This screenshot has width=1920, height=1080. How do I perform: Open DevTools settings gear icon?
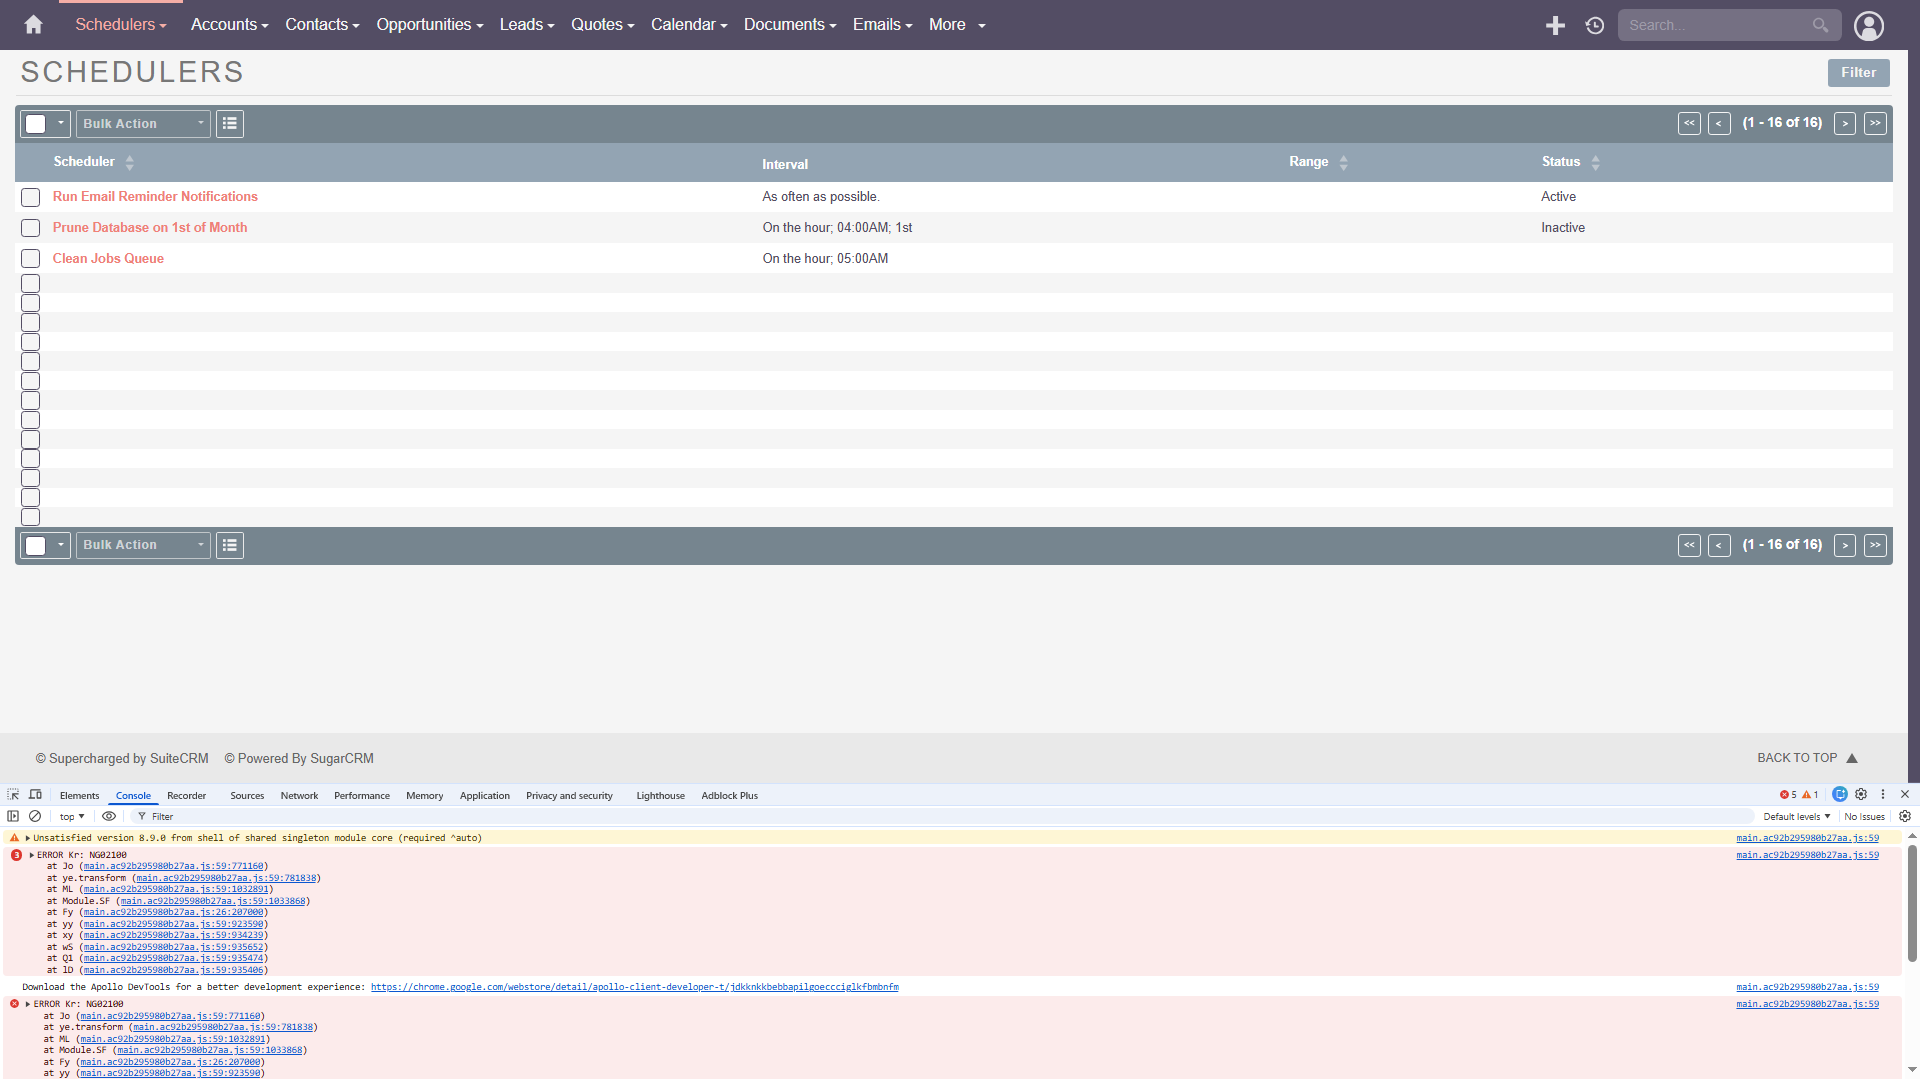pyautogui.click(x=1861, y=795)
